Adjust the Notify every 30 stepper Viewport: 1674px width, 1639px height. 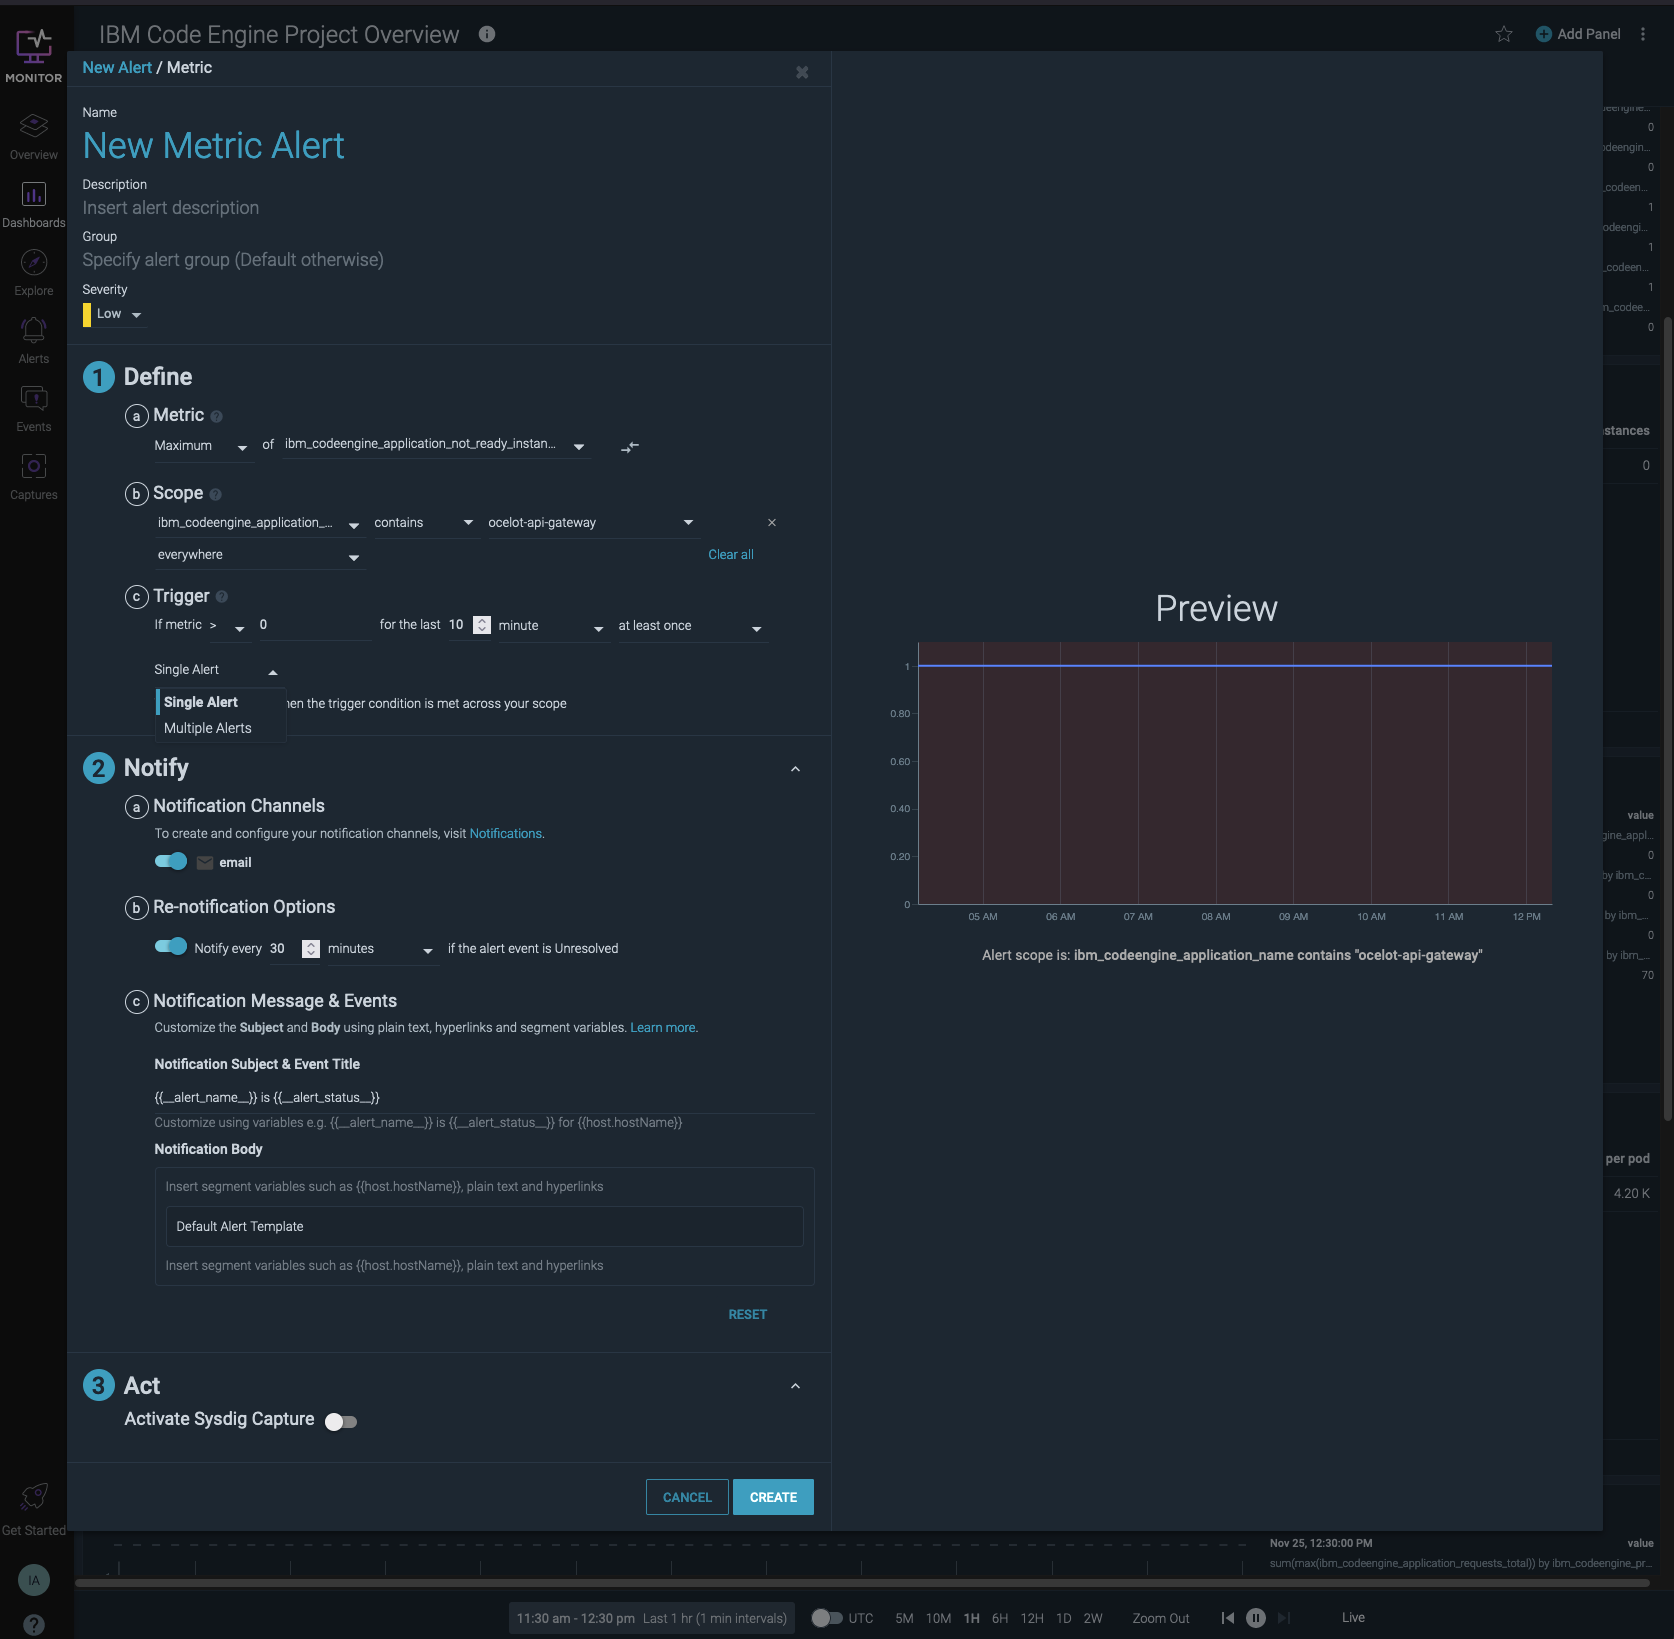pyautogui.click(x=311, y=949)
